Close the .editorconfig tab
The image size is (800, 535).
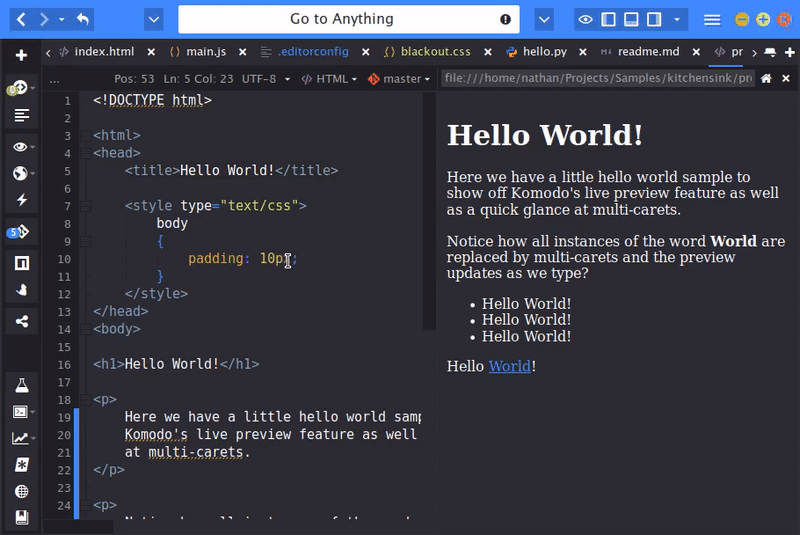point(366,52)
